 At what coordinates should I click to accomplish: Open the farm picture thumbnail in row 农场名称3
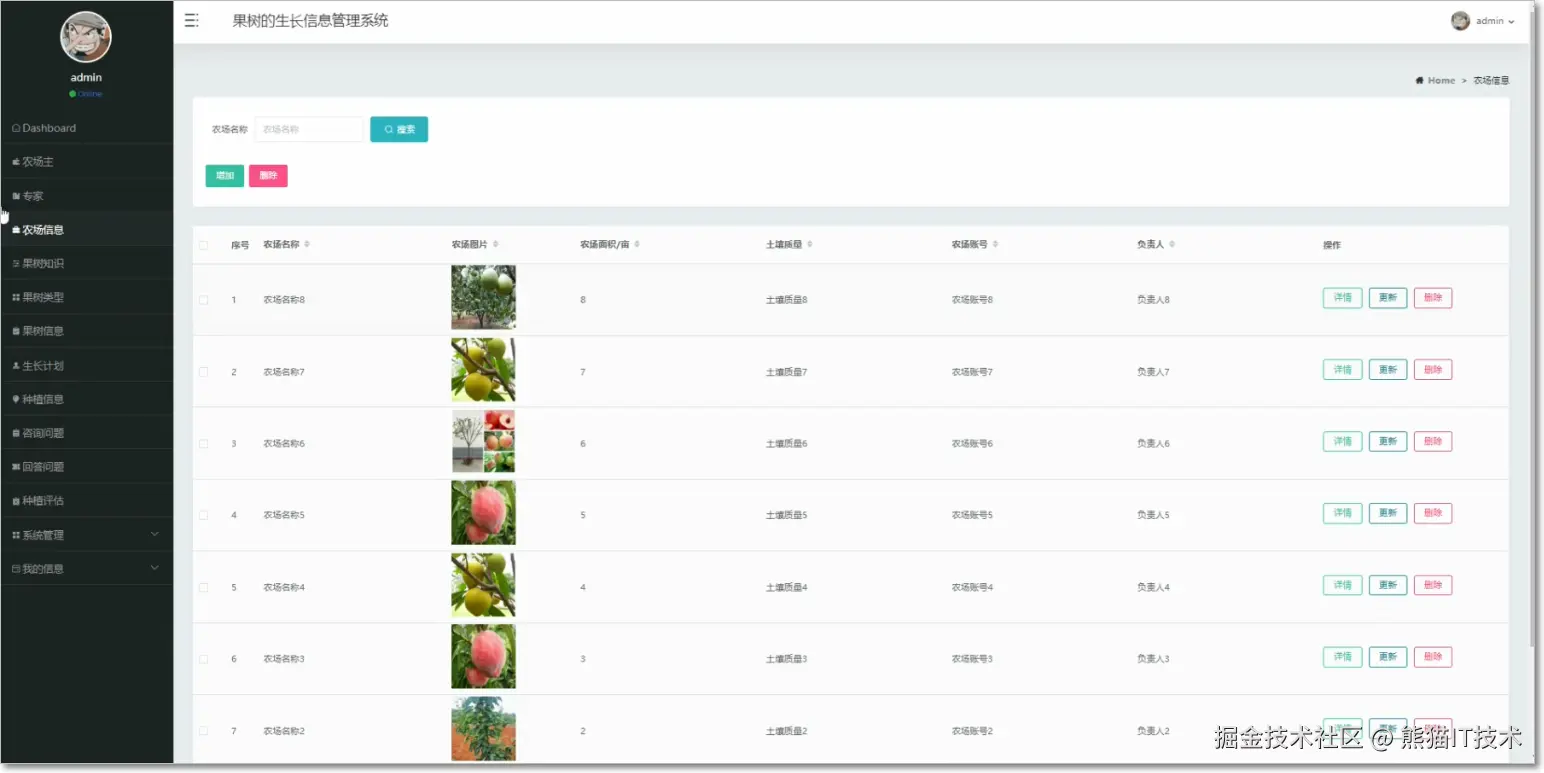(x=484, y=657)
